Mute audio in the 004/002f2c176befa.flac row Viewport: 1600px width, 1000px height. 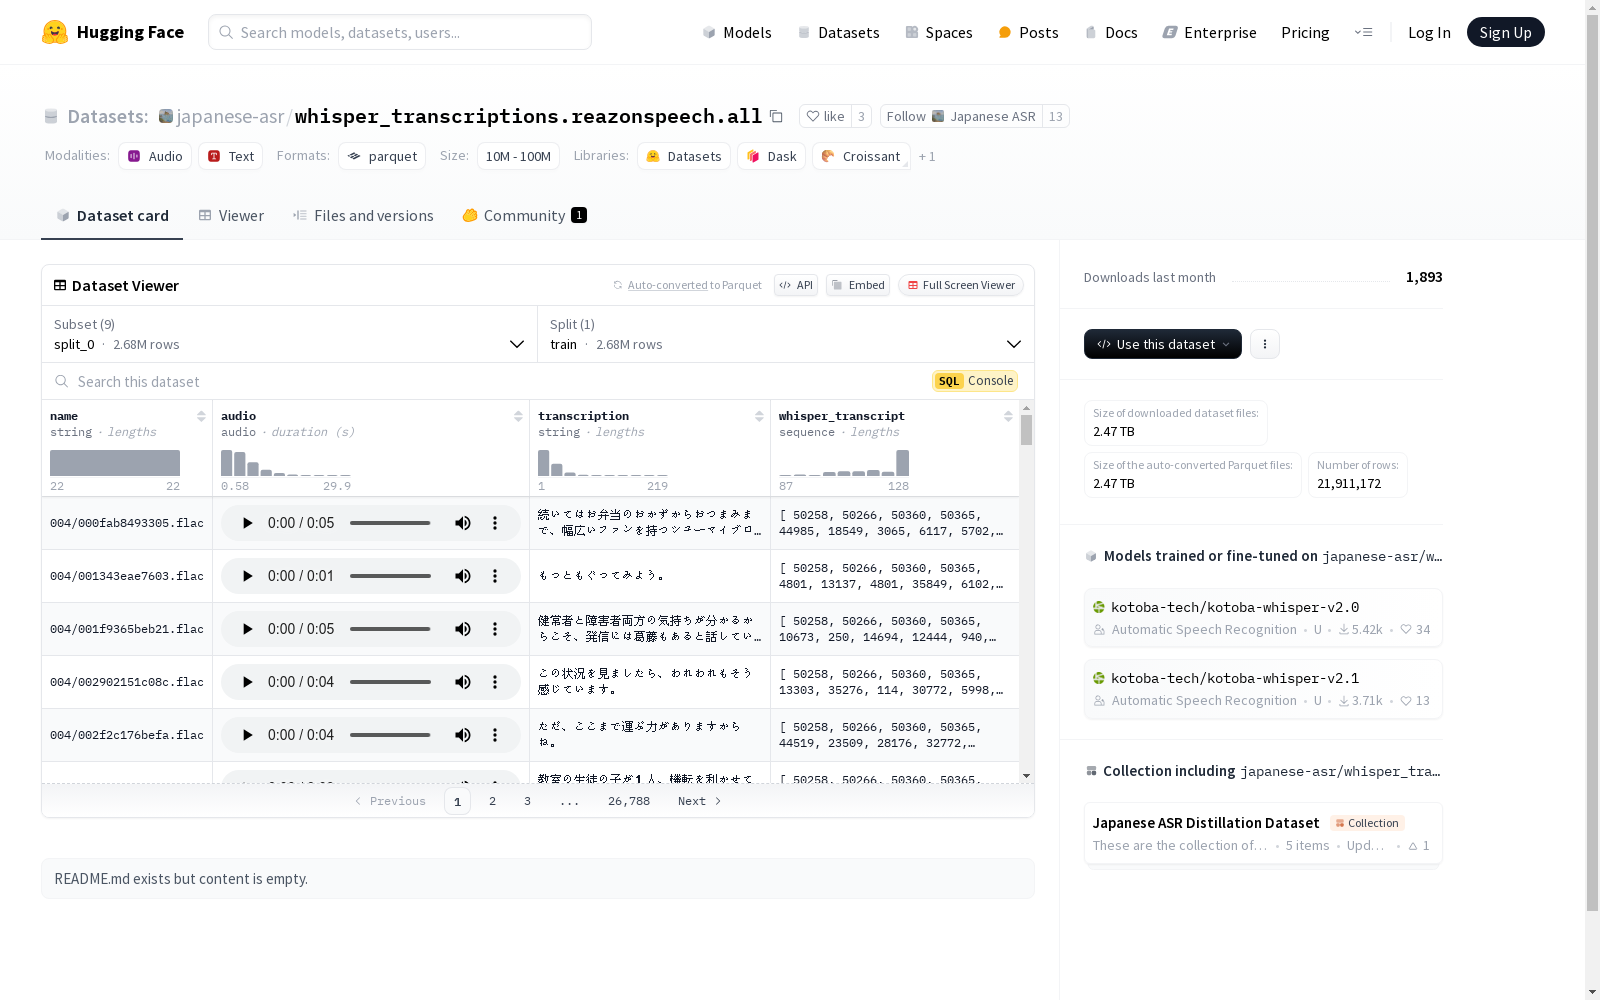coord(463,735)
